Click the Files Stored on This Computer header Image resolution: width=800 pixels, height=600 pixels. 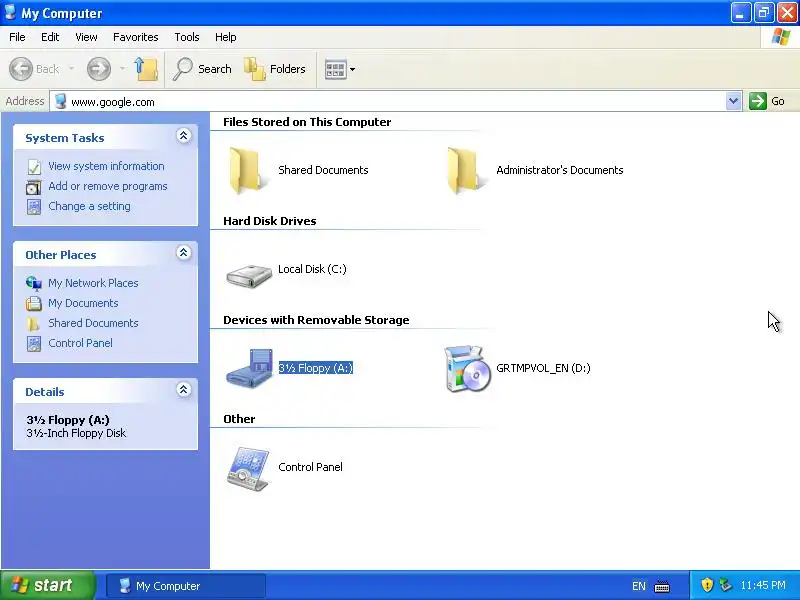(307, 122)
